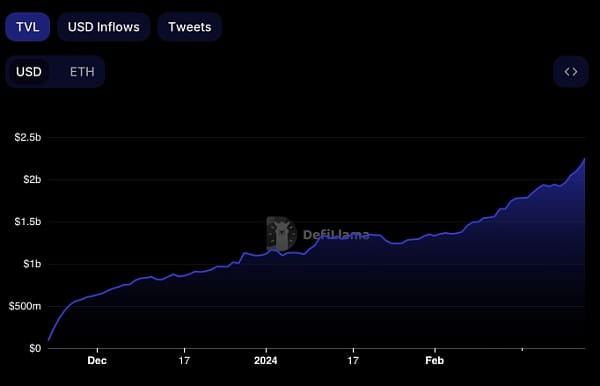The width and height of the screenshot is (600, 386).
Task: Click the Feb x-axis label
Action: point(435,360)
